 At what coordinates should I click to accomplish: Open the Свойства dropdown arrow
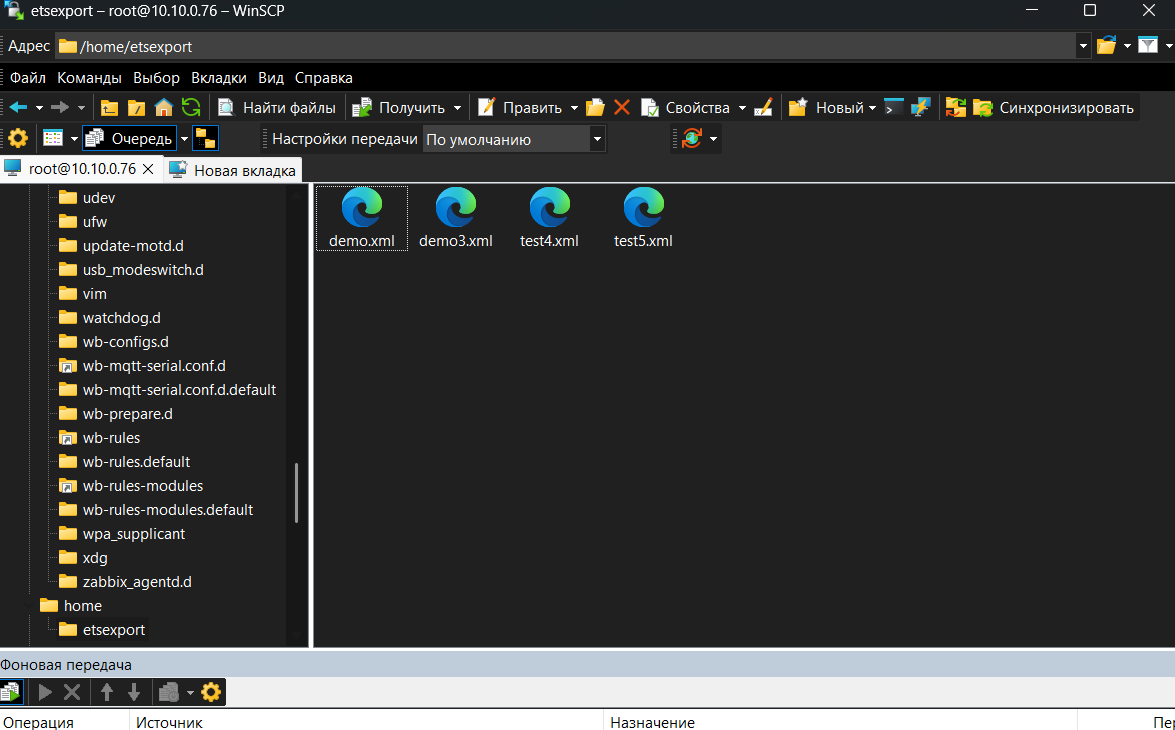click(742, 108)
